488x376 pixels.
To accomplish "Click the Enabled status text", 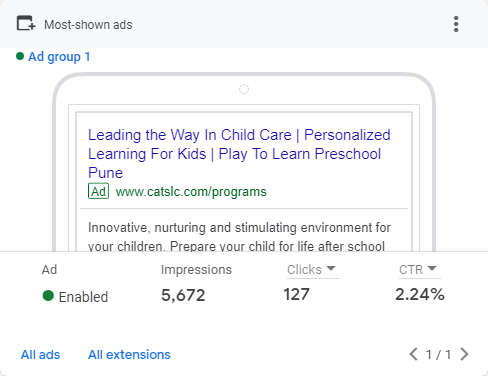I will pos(83,297).
